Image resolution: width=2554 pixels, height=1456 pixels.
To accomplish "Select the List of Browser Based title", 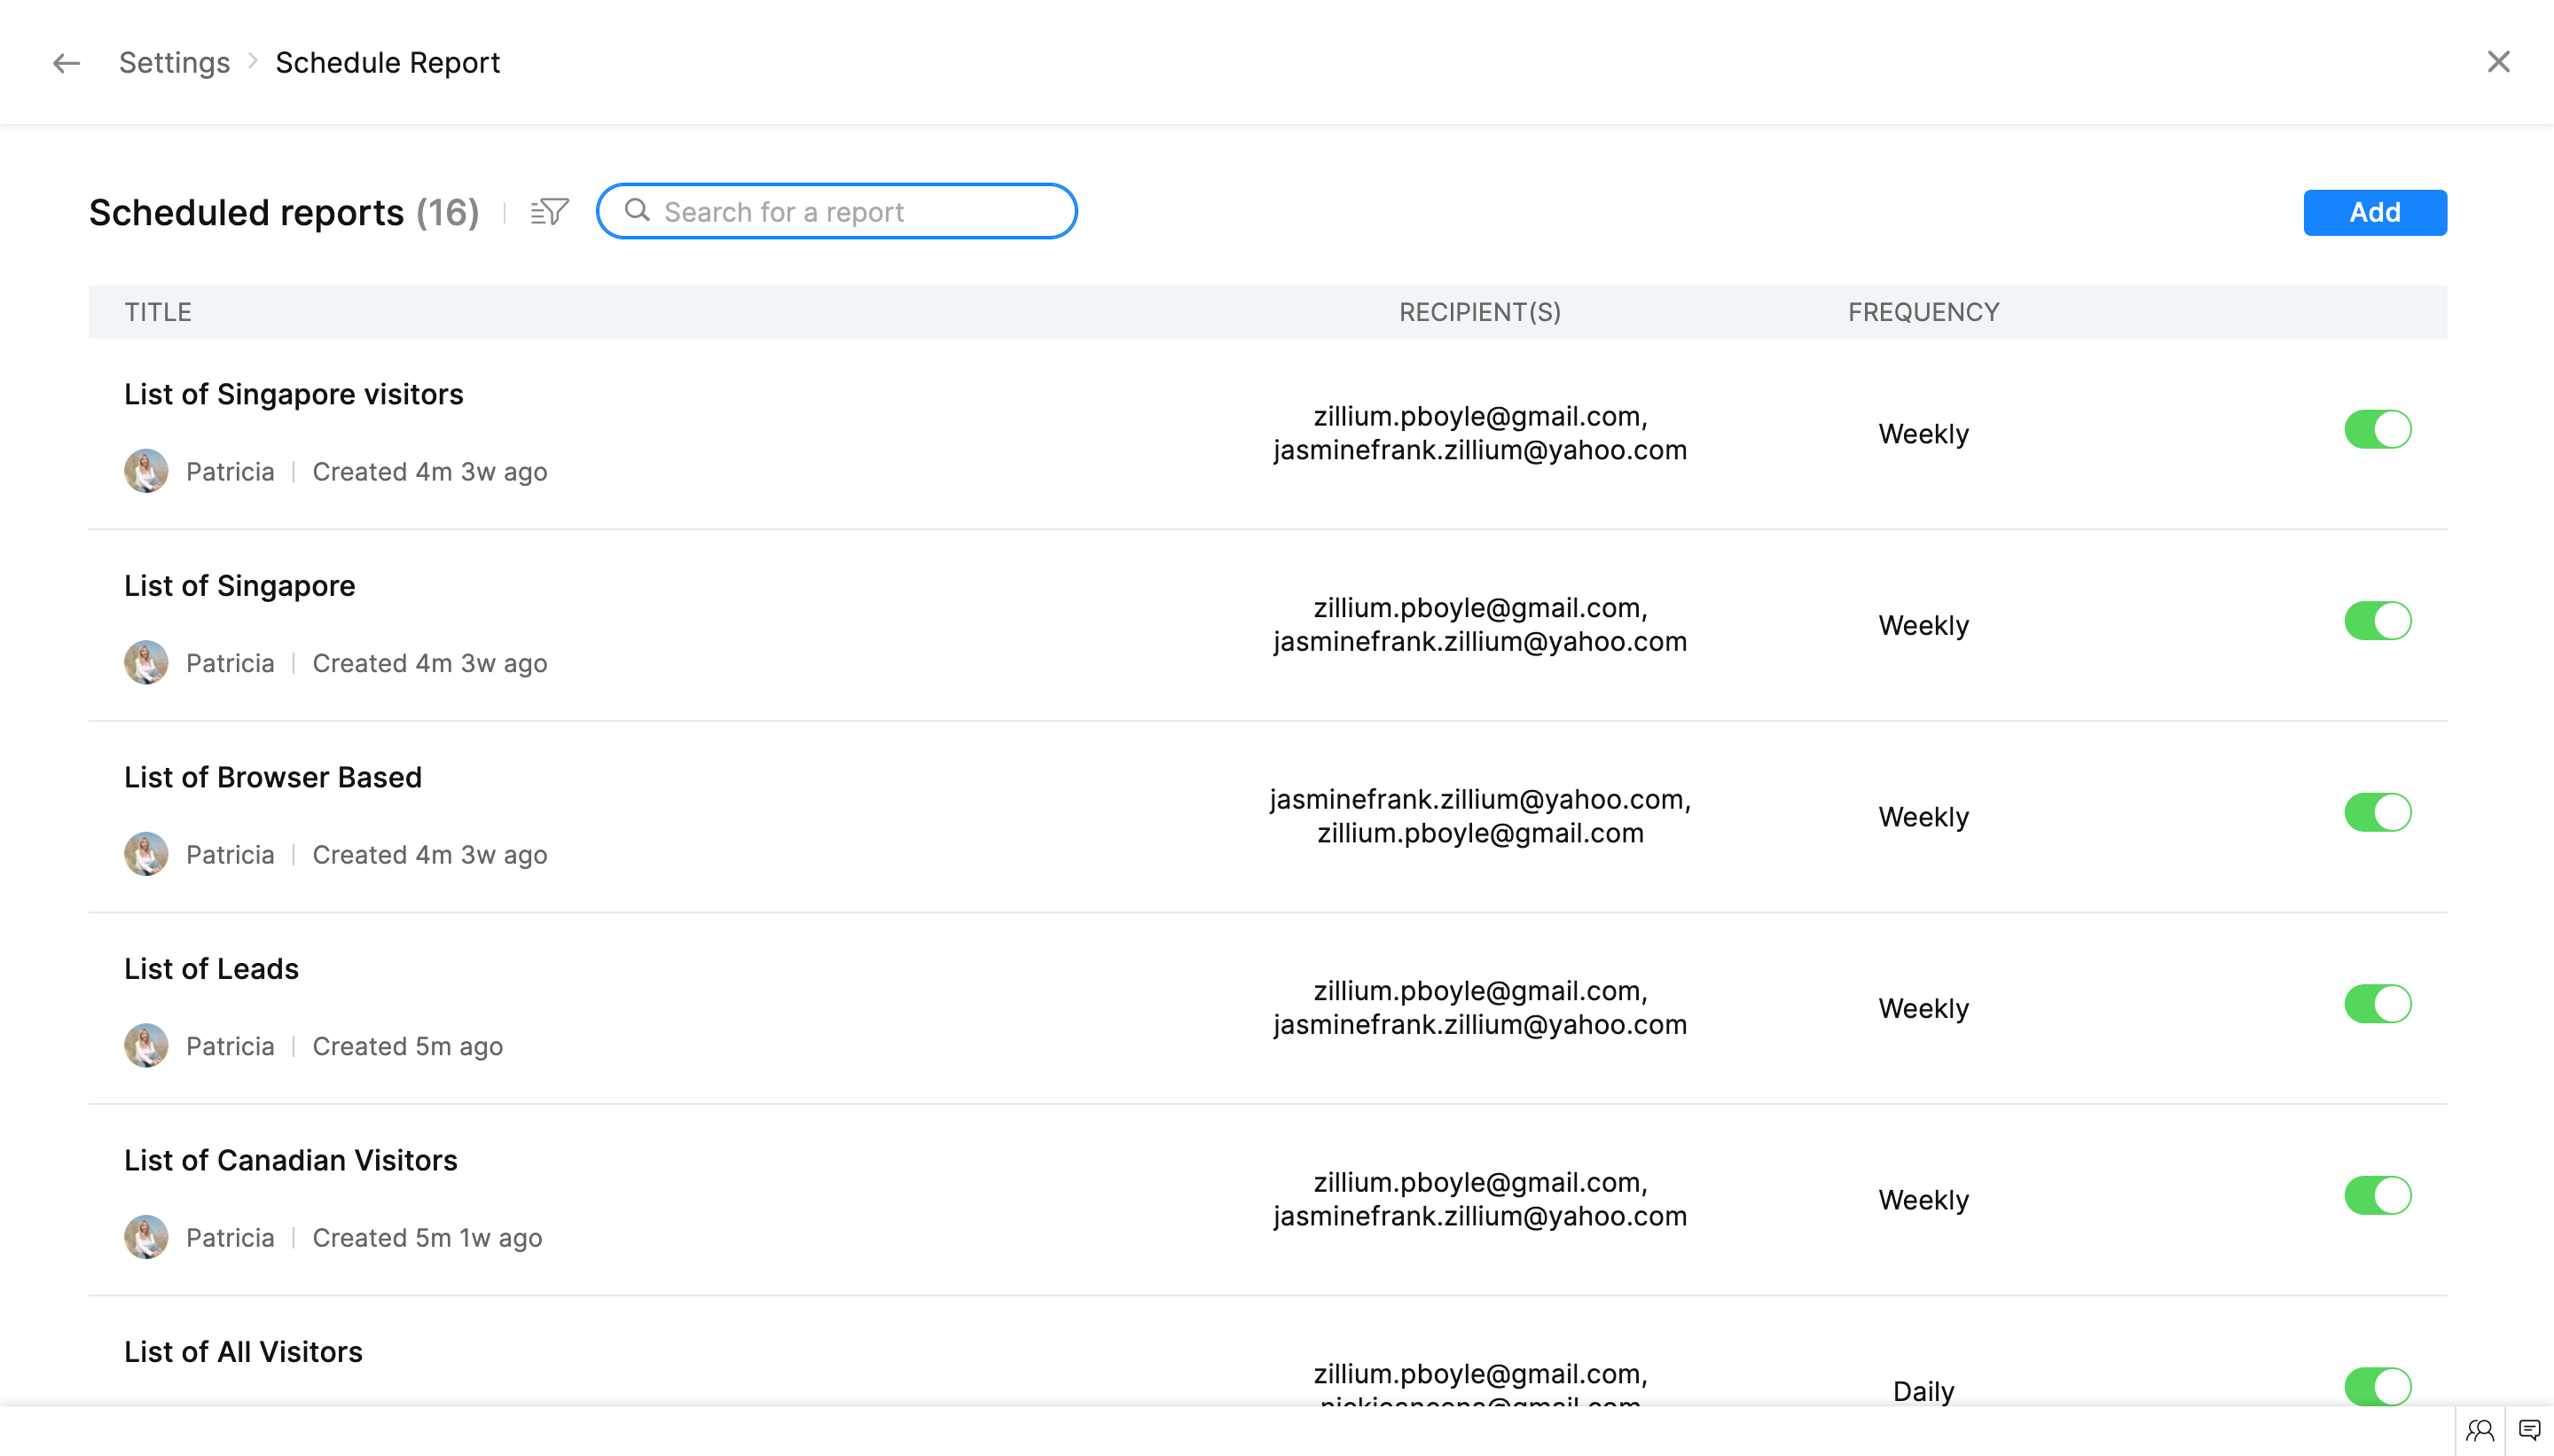I will [273, 778].
